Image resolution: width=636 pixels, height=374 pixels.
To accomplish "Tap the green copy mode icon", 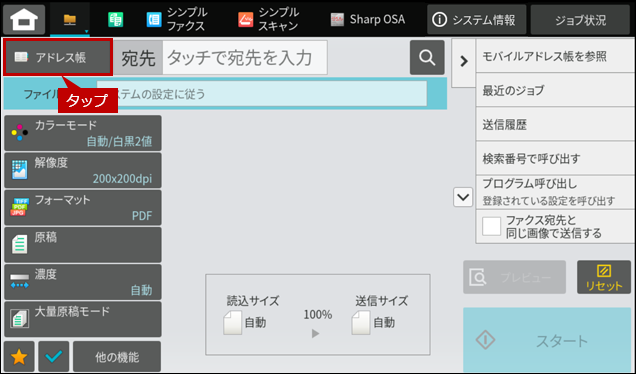I will click(x=116, y=19).
